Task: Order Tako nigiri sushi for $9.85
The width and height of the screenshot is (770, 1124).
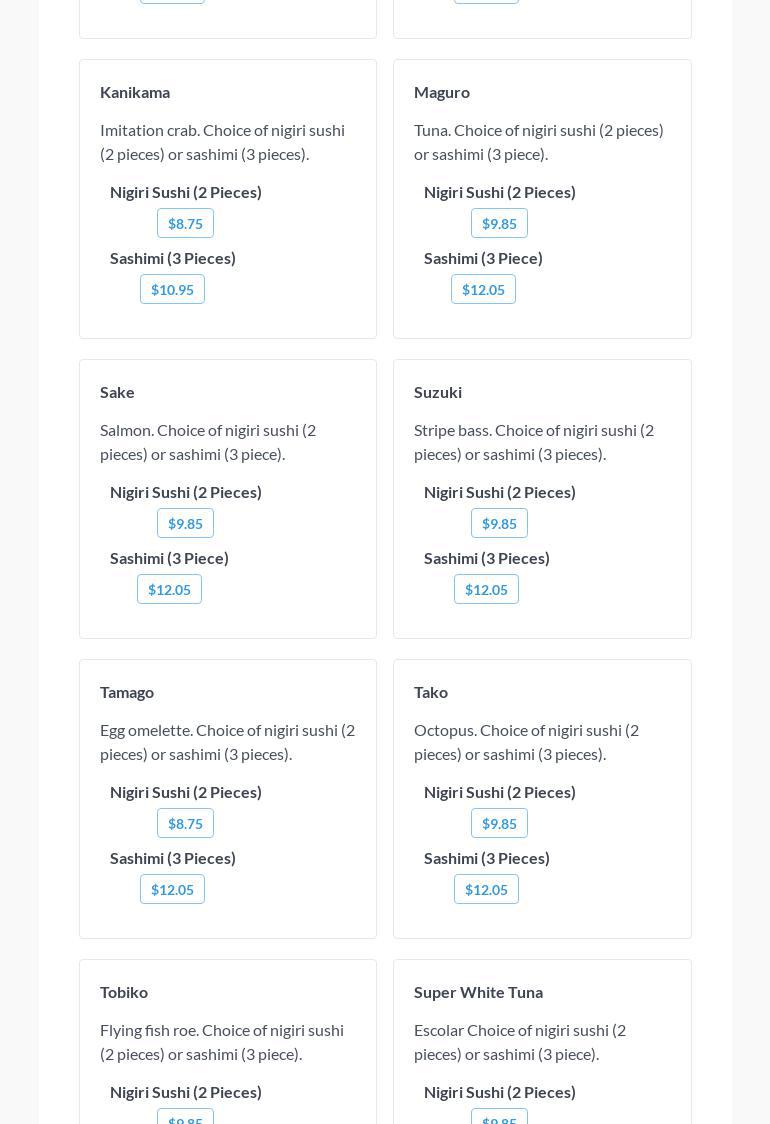Action: click(499, 823)
